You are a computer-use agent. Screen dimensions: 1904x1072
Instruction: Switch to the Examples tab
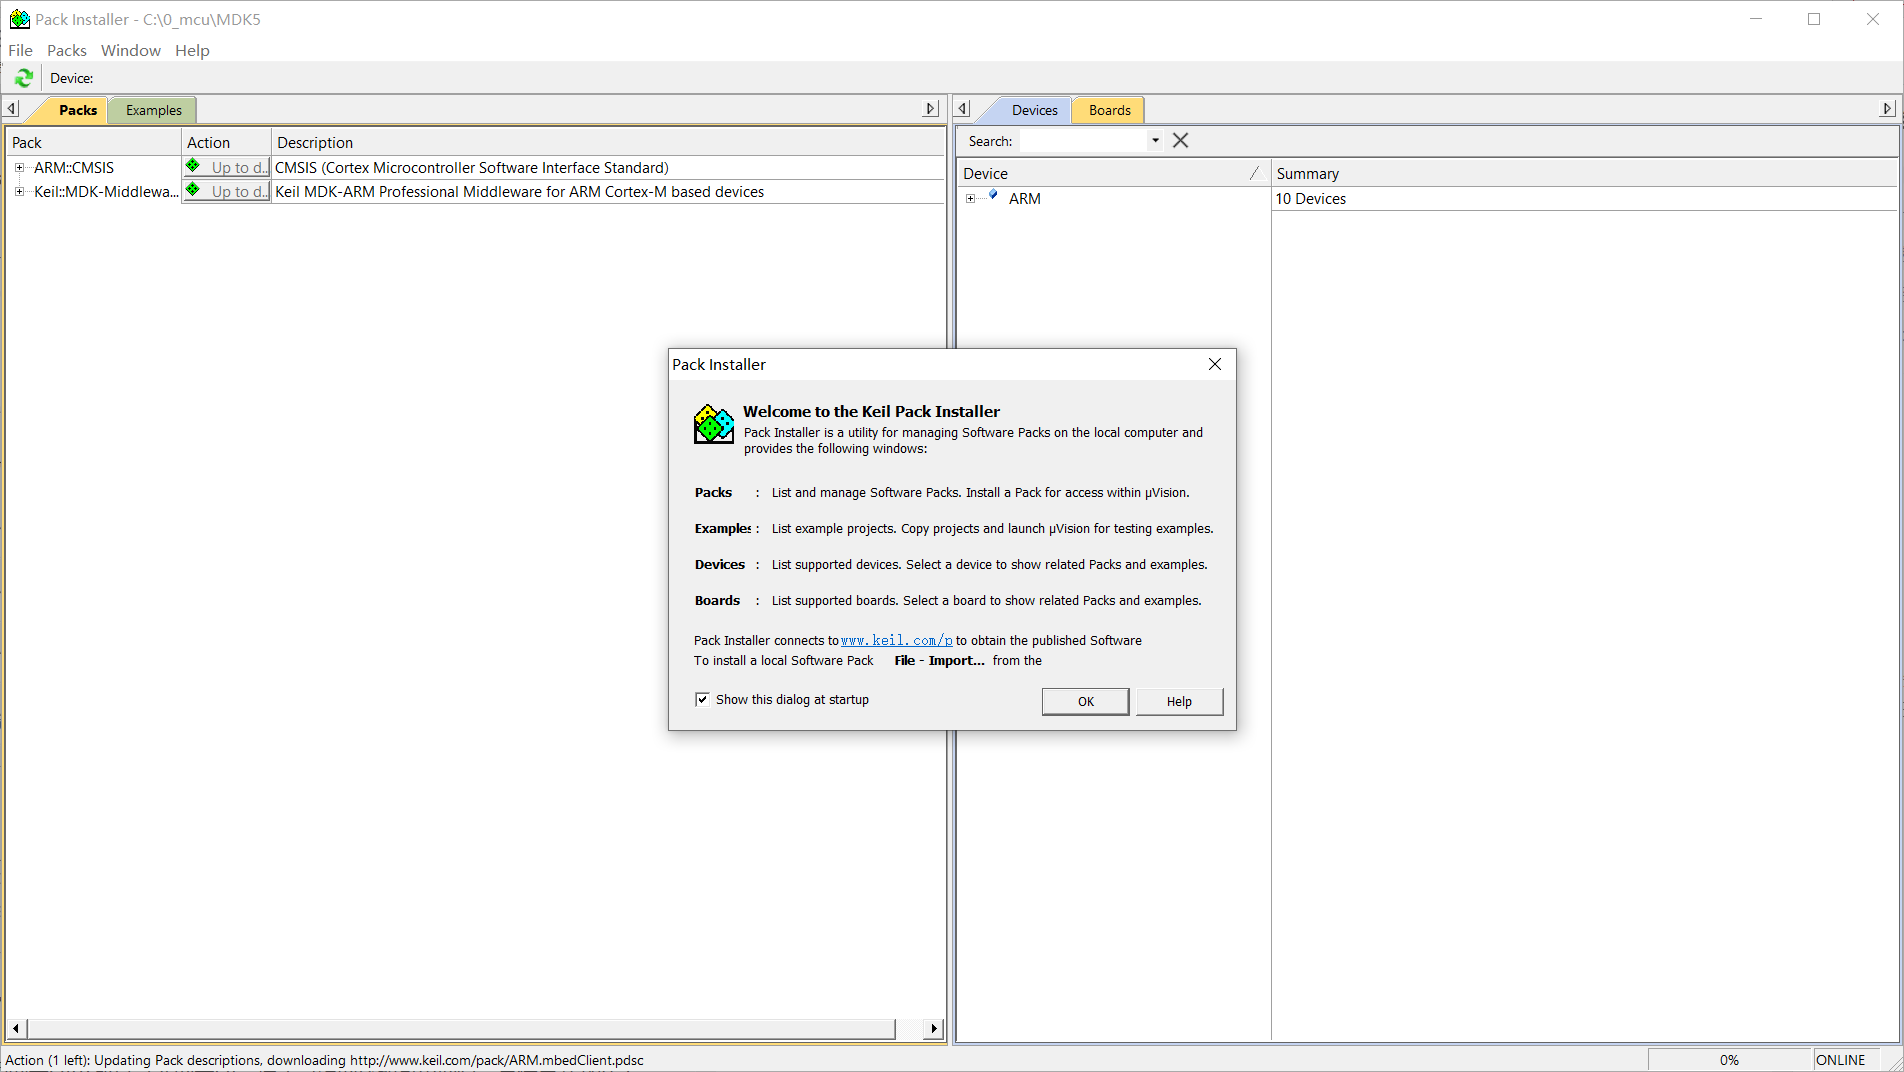pos(153,110)
